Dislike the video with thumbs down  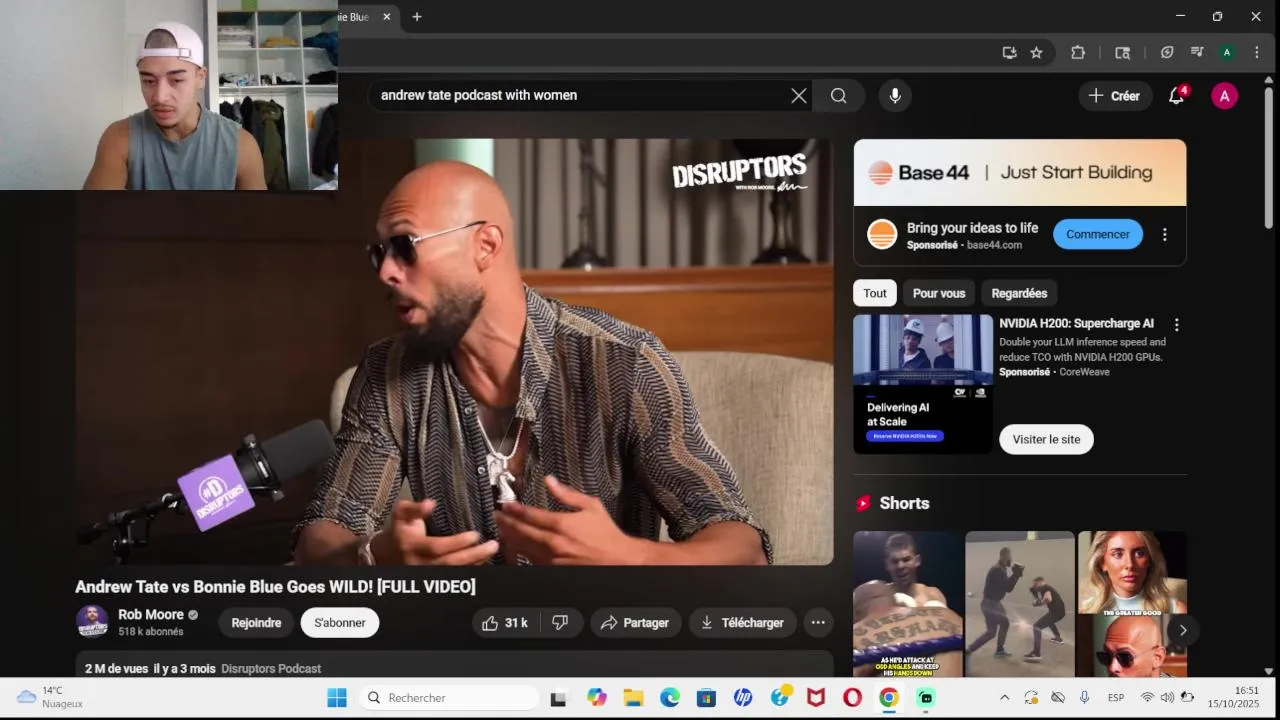tap(560, 623)
